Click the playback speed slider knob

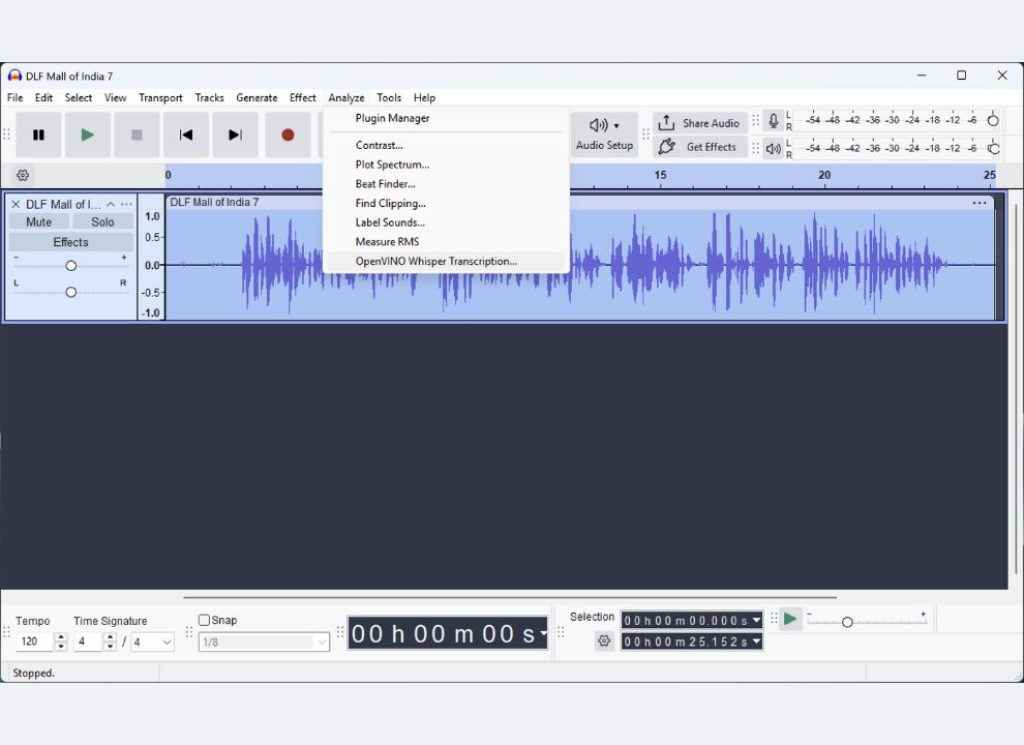tap(847, 622)
